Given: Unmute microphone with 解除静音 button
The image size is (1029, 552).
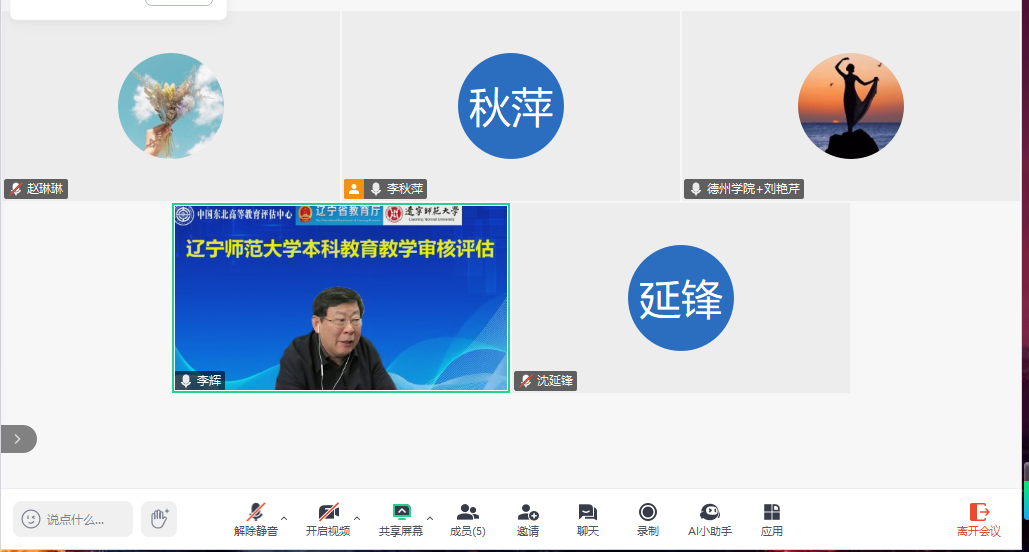Looking at the screenshot, I should 256,519.
